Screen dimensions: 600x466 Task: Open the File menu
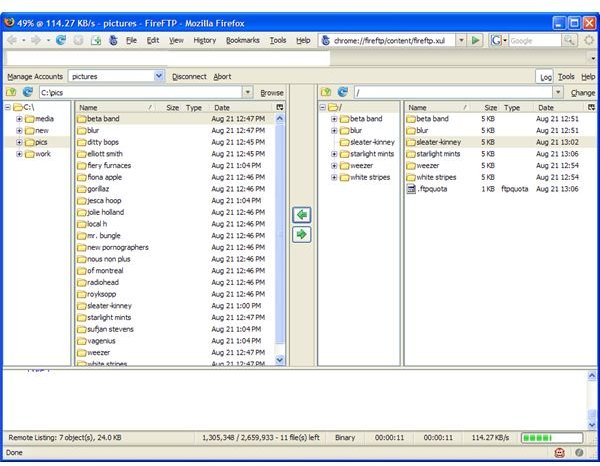pos(131,40)
